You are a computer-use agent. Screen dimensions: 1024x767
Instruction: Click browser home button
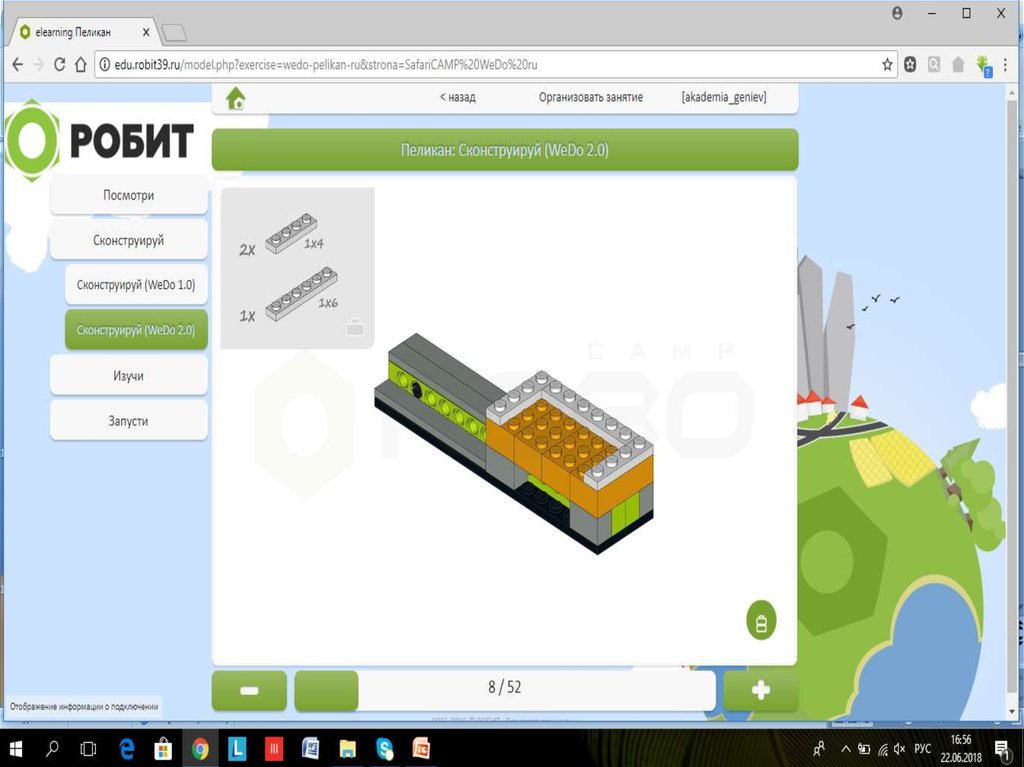pyautogui.click(x=82, y=64)
